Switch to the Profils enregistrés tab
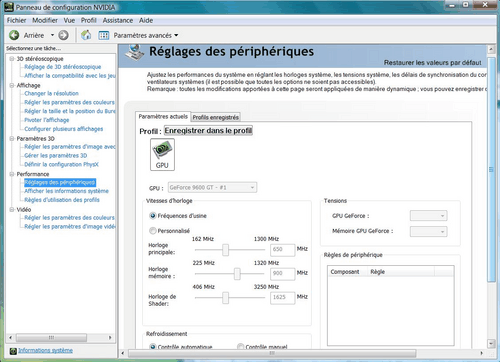Screen dimensions: 500x362 [x=216, y=117]
